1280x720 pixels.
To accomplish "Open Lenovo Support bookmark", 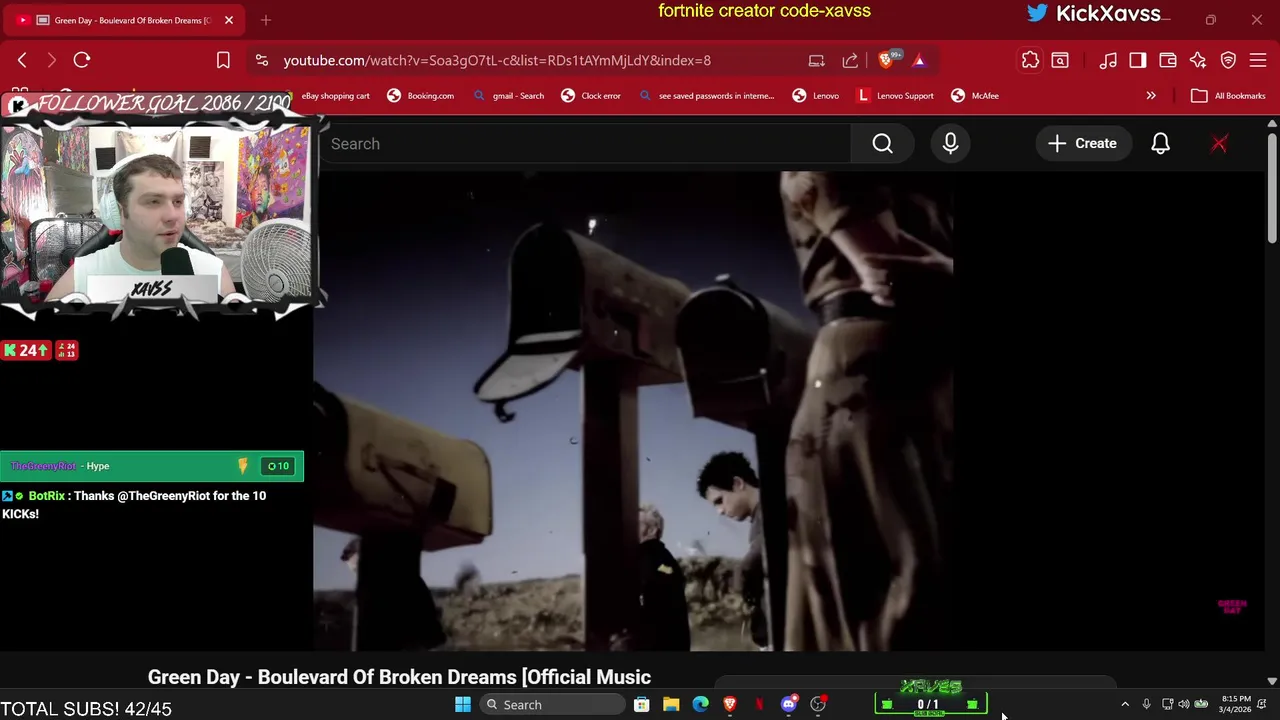I will click(895, 96).
